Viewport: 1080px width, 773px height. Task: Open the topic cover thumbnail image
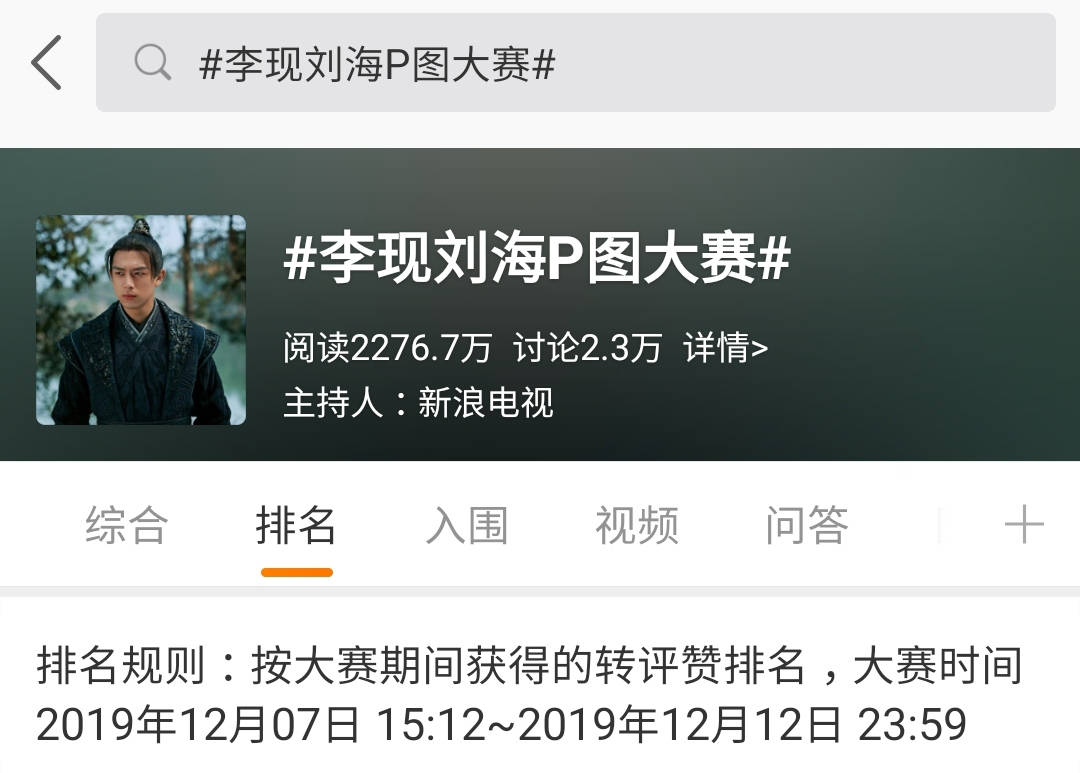141,320
